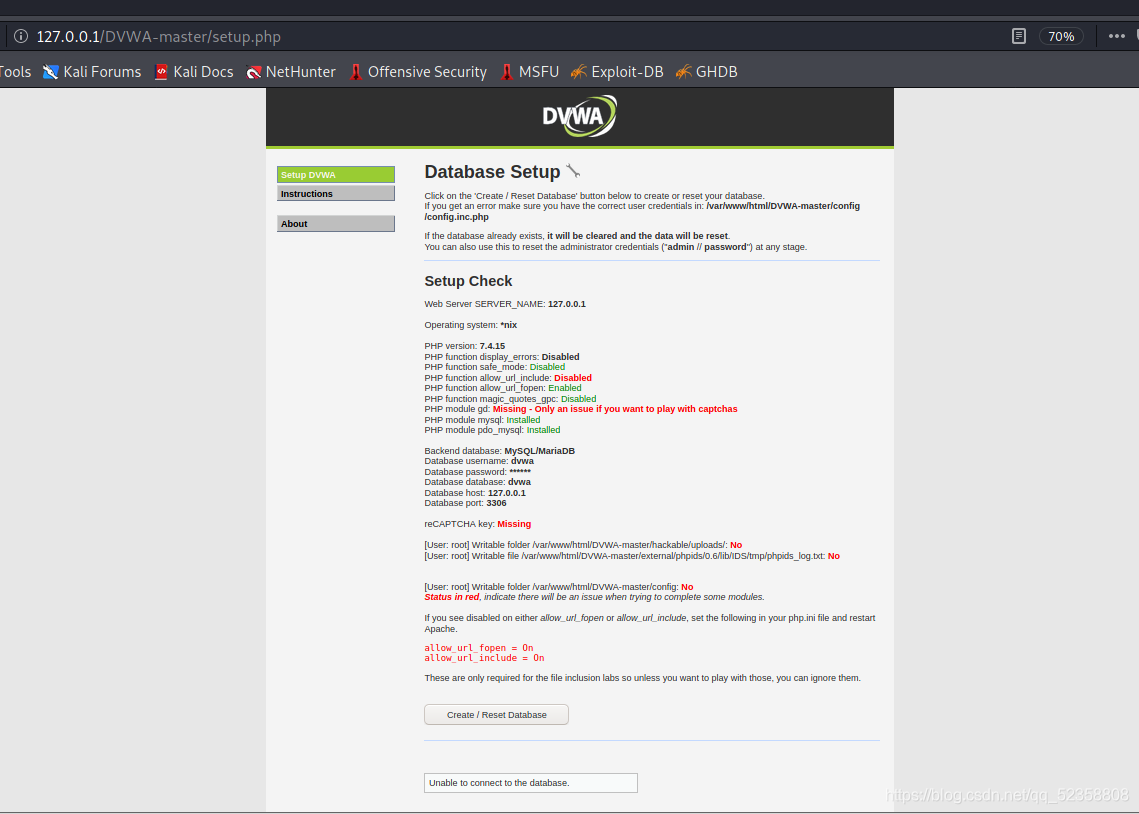Click Disabled status for magic_quotes_gpc

pyautogui.click(x=578, y=399)
